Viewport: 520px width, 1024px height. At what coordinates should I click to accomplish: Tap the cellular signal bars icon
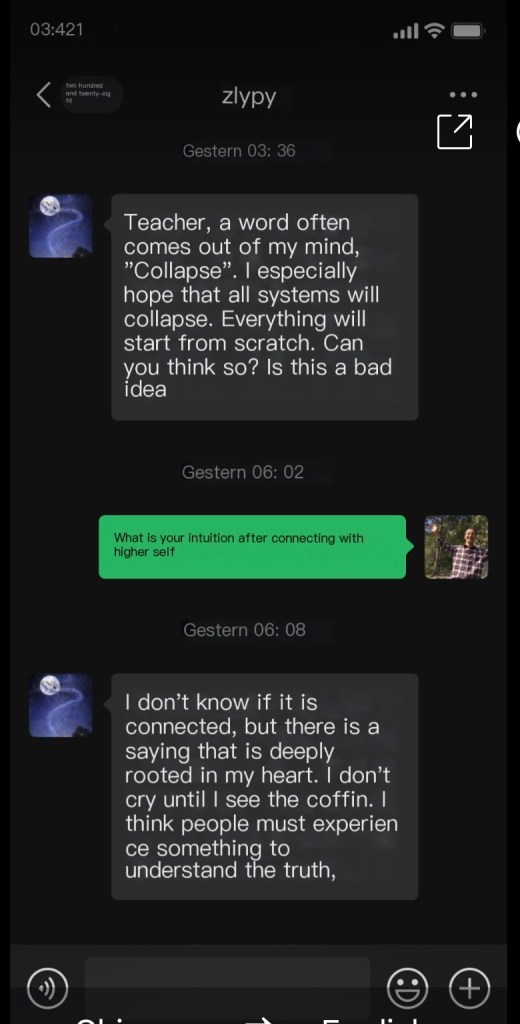tap(406, 31)
